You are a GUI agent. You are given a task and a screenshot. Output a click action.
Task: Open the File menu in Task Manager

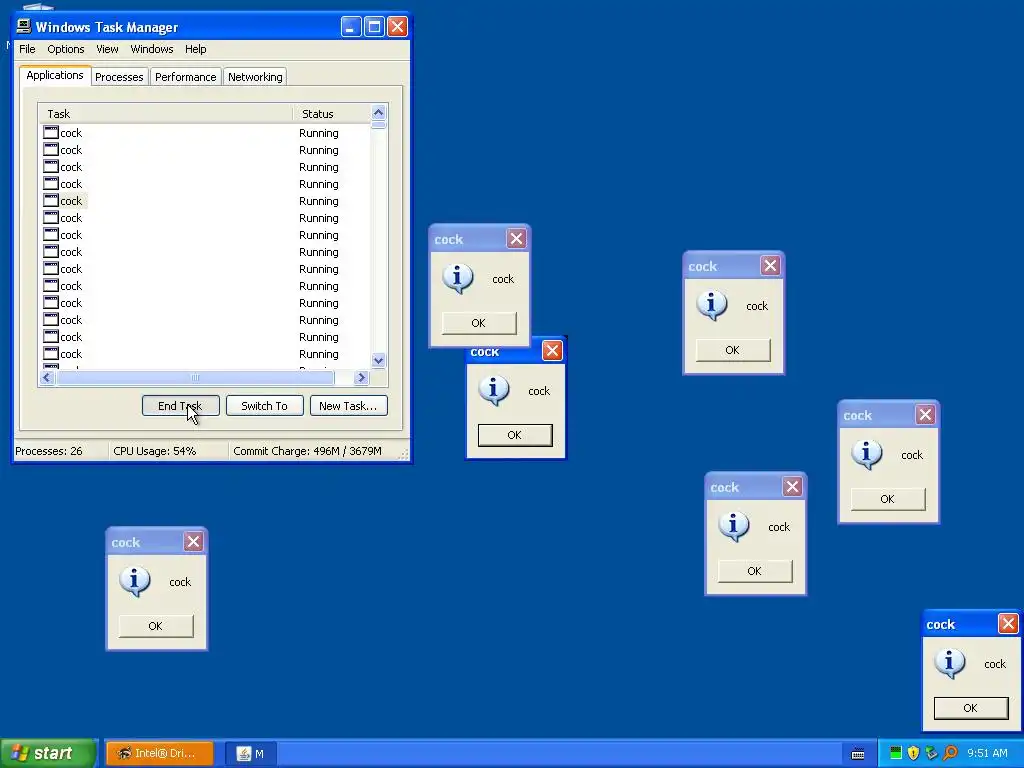click(x=27, y=49)
